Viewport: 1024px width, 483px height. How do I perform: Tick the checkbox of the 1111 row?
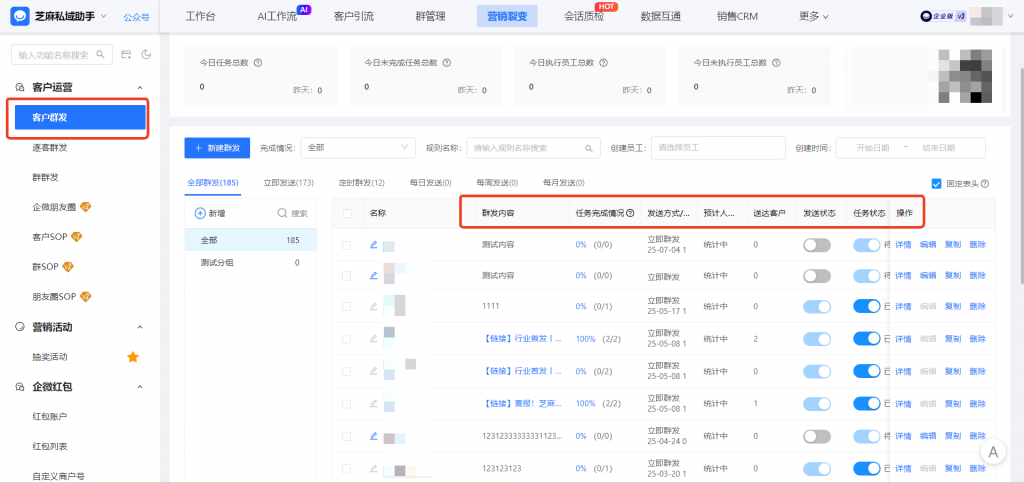pos(347,306)
